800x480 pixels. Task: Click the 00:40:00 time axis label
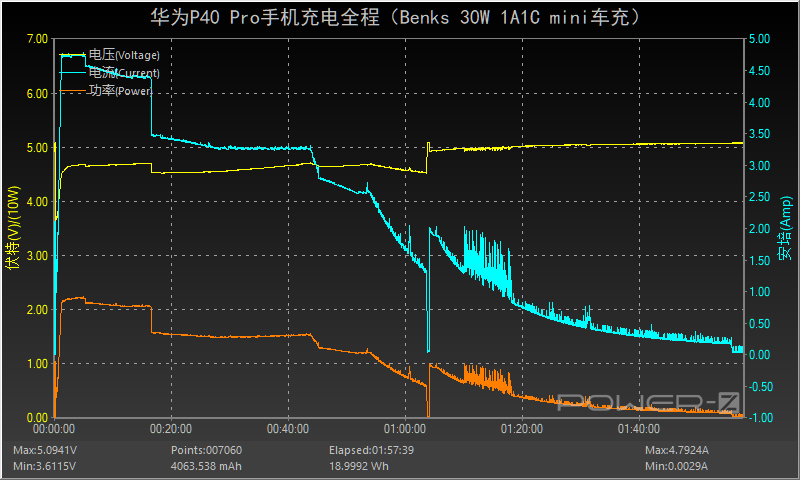(x=288, y=429)
